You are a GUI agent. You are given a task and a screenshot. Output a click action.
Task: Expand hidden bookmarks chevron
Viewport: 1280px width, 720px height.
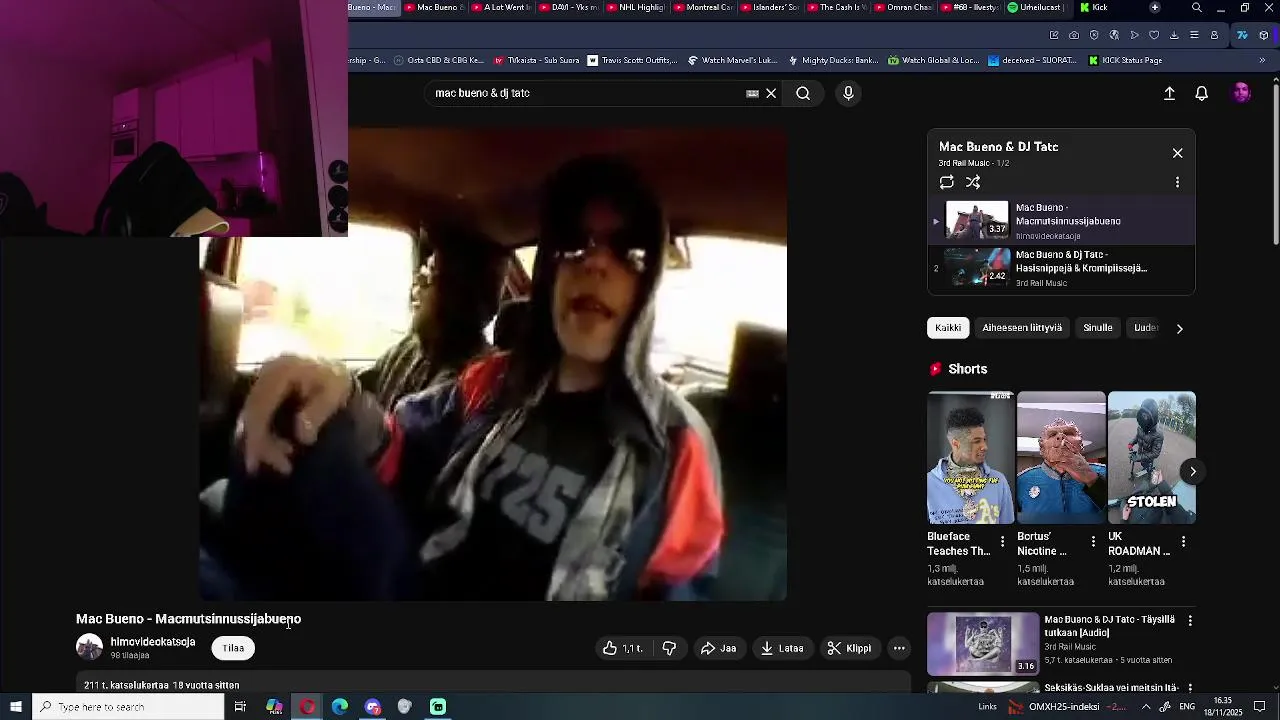tap(1262, 60)
